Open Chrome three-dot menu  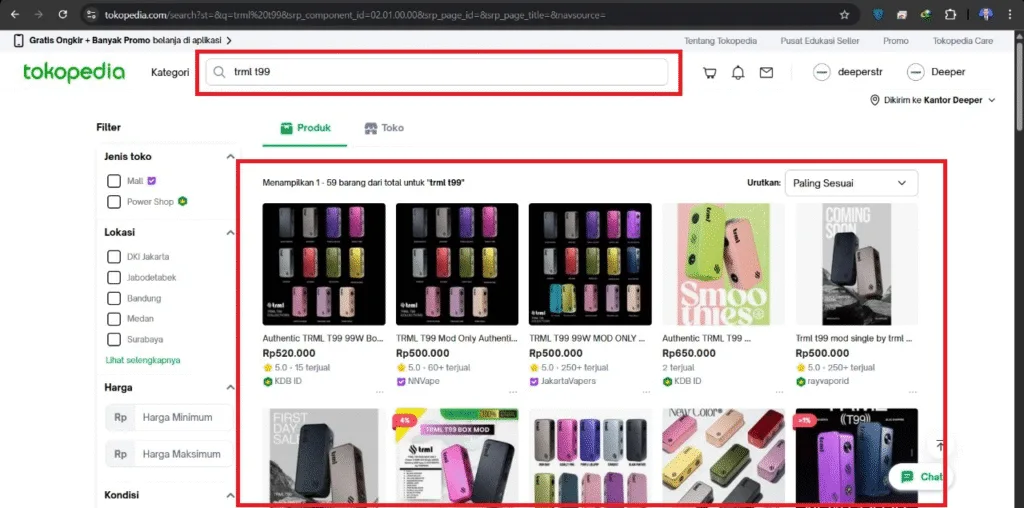pyautogui.click(x=1010, y=14)
